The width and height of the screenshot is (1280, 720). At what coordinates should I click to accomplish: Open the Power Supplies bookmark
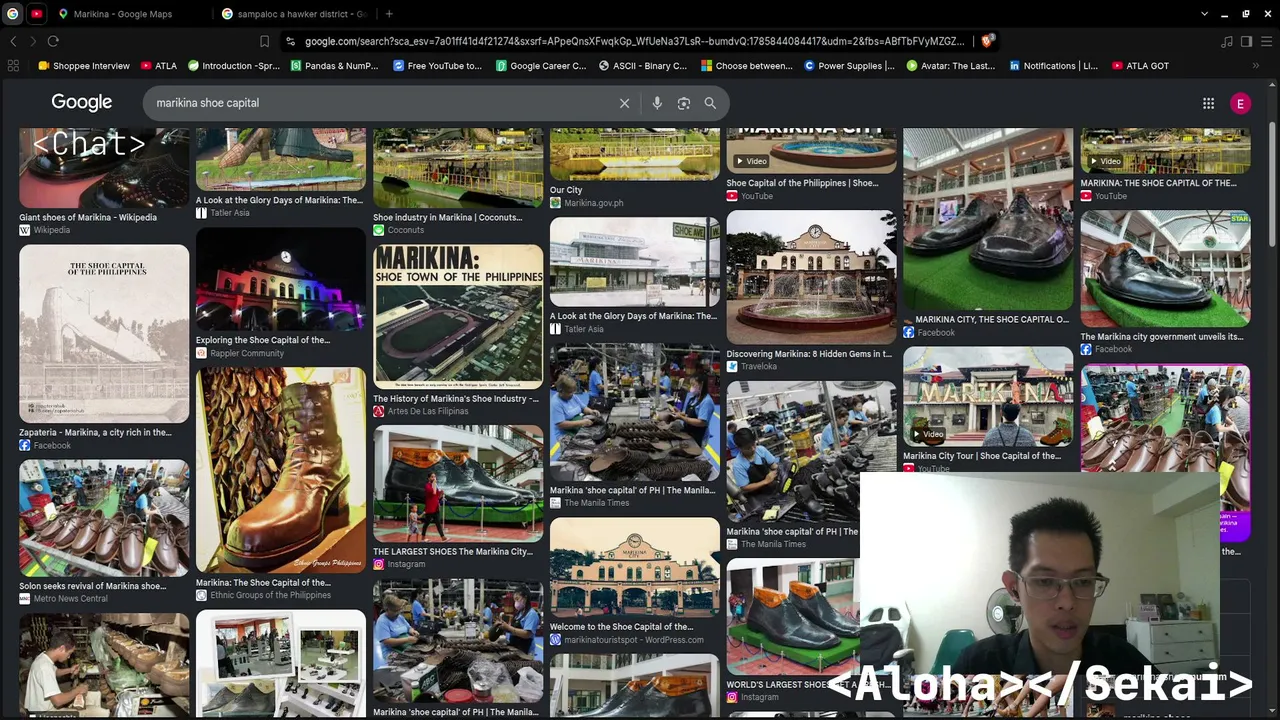click(849, 66)
